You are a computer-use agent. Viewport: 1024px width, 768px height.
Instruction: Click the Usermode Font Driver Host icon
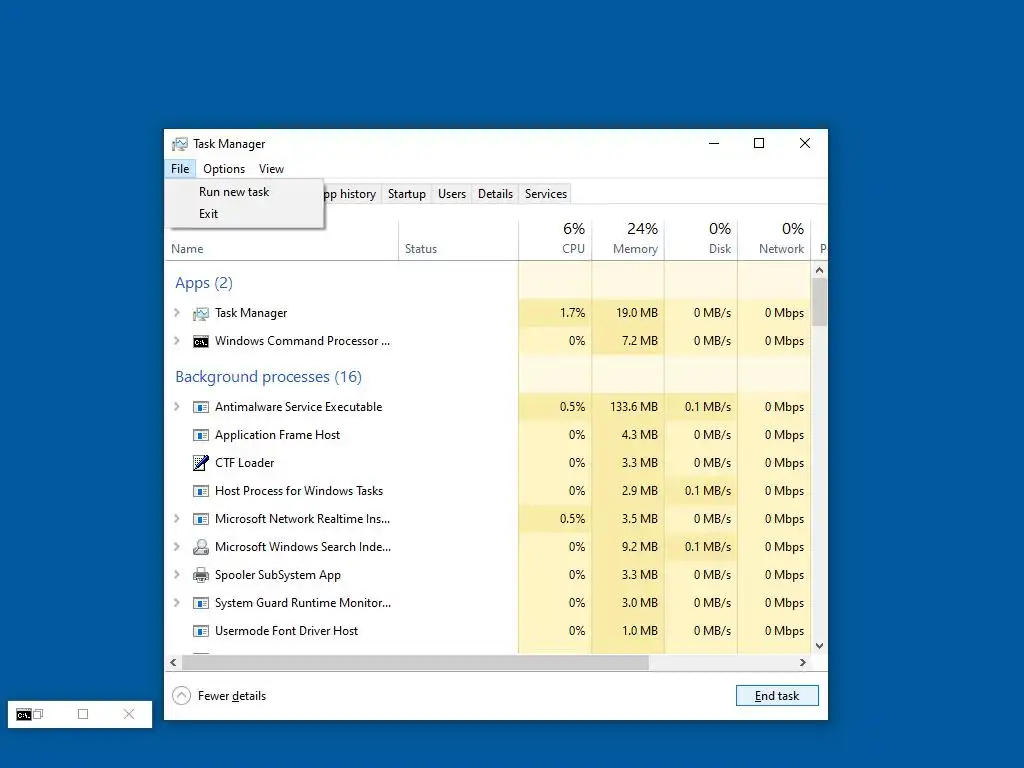coord(200,632)
